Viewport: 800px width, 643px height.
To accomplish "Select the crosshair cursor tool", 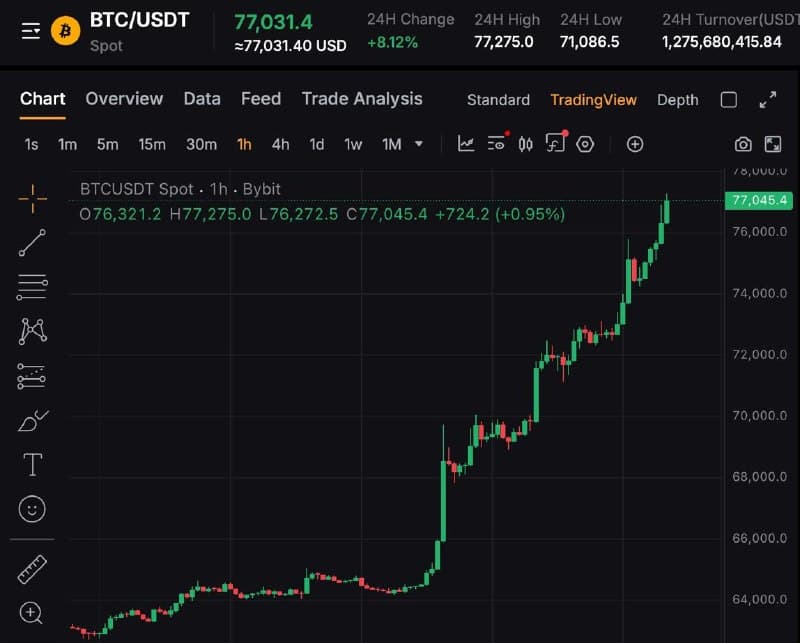I will point(33,199).
